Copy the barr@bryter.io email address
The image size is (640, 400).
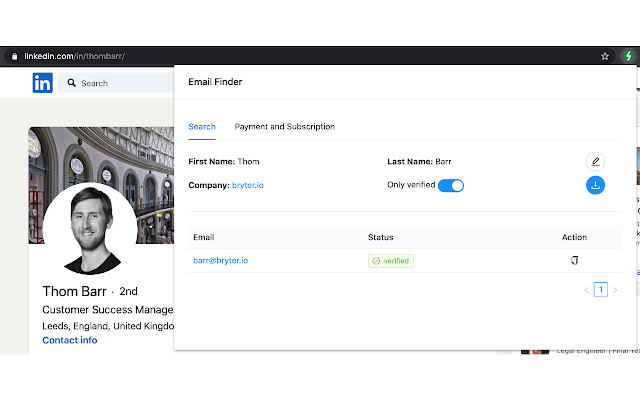tap(574, 260)
